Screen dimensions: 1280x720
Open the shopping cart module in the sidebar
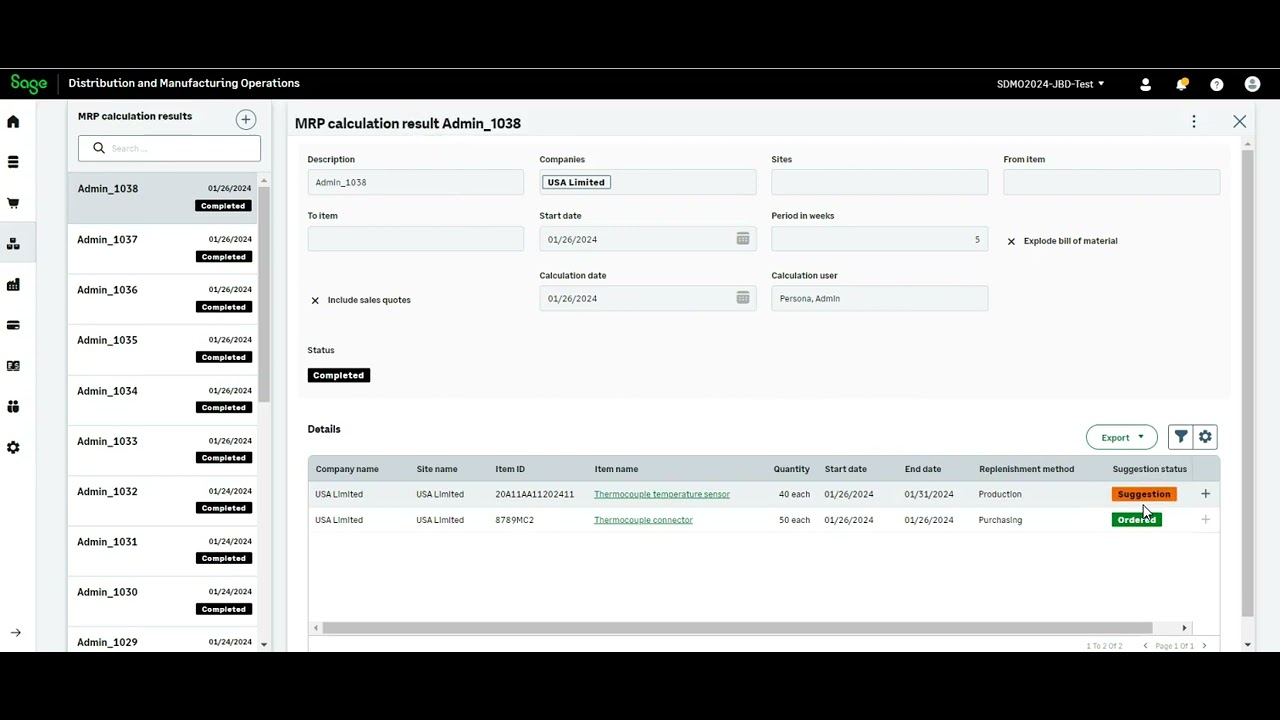click(x=13, y=203)
